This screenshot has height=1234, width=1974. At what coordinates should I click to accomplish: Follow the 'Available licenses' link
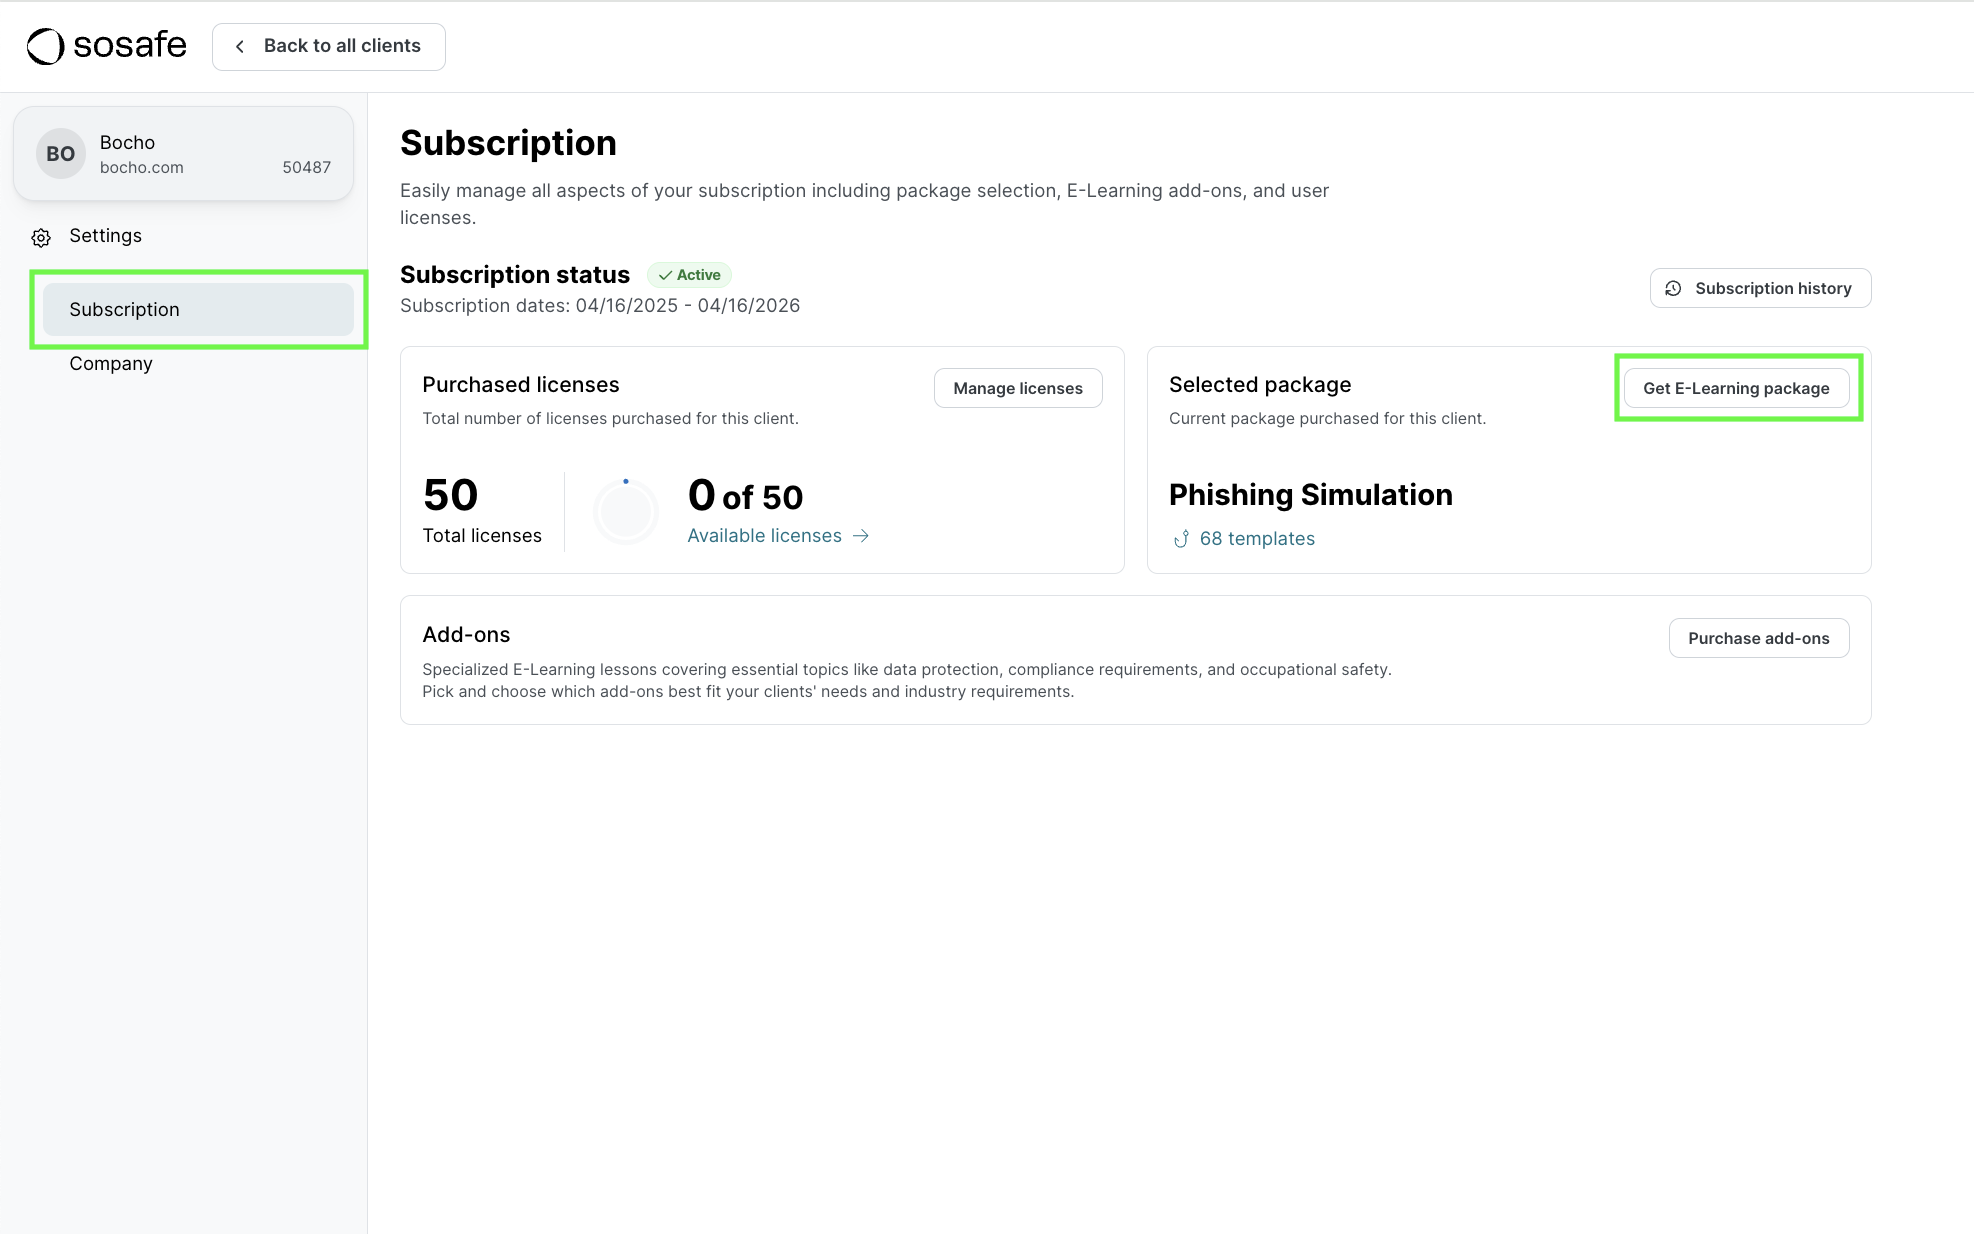point(765,536)
